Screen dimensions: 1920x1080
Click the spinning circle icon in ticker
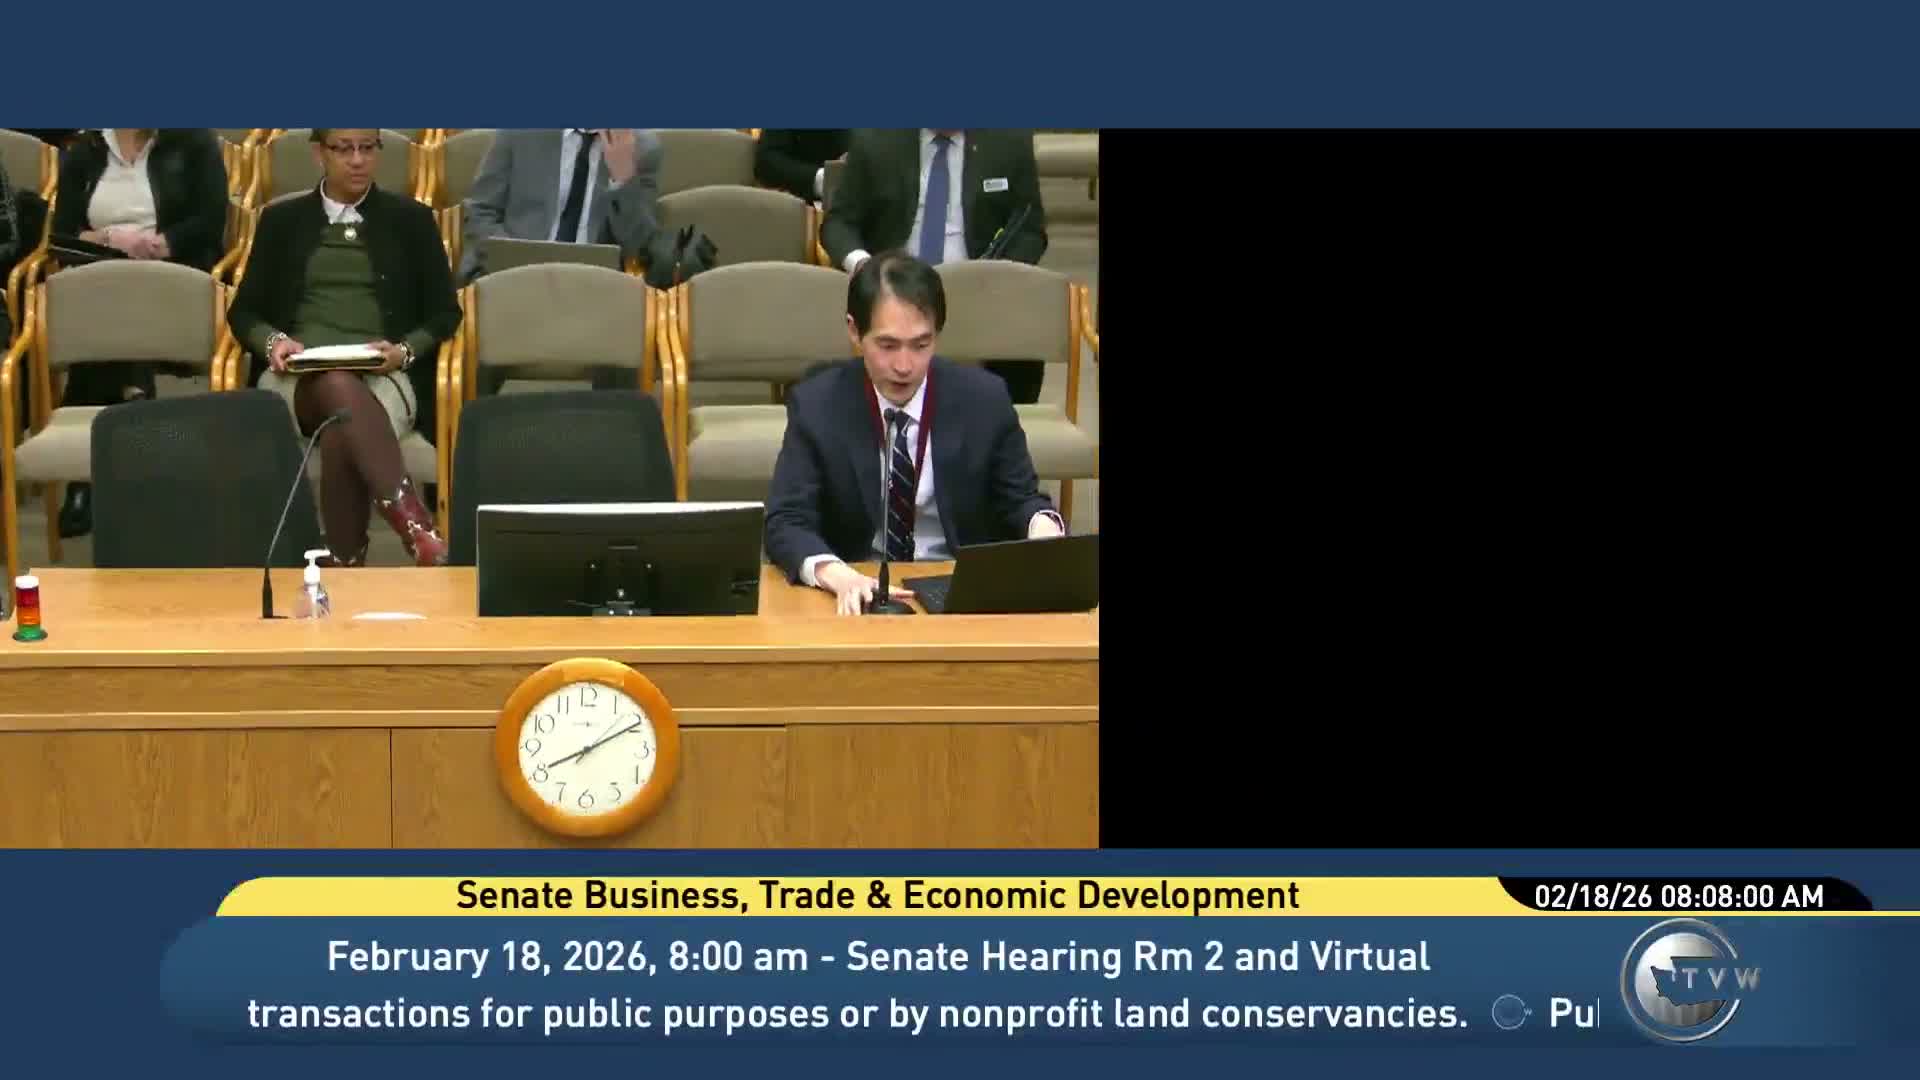(x=1510, y=1013)
